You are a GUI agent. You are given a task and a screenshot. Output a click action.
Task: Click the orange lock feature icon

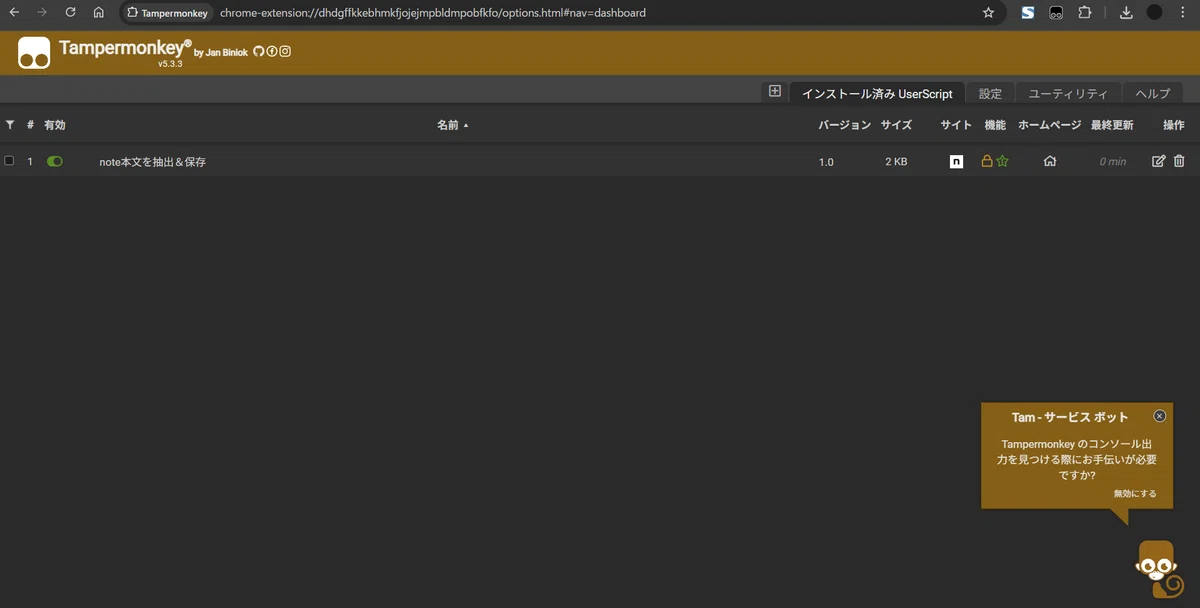click(987, 161)
